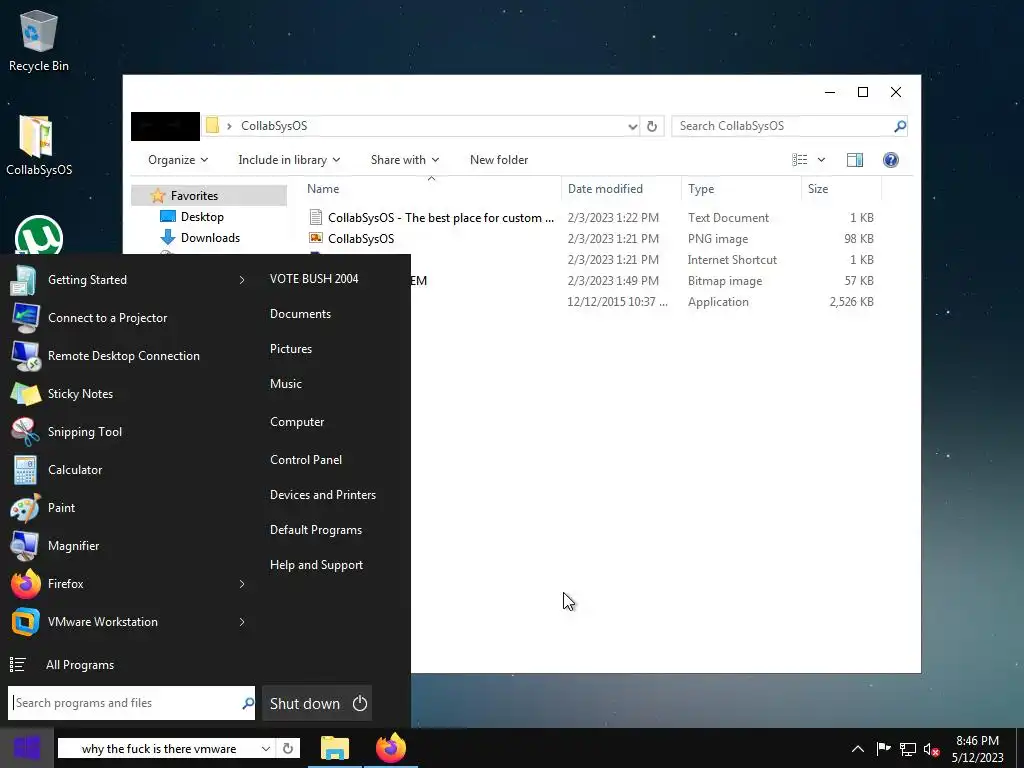Sort files by the Type column
This screenshot has height=768, width=1024.
(x=741, y=189)
